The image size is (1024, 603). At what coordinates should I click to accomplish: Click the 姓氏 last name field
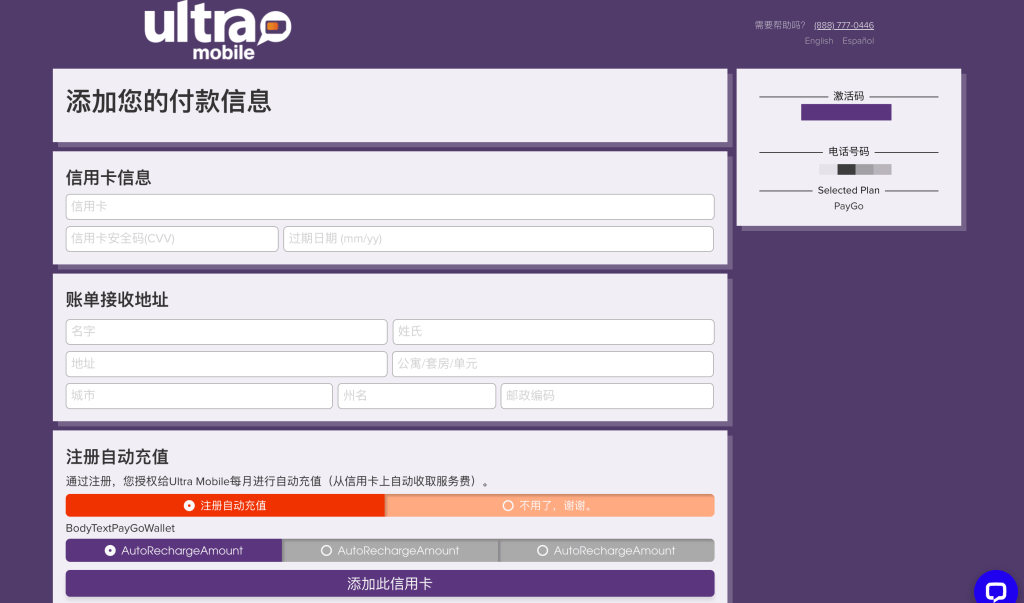click(x=553, y=332)
